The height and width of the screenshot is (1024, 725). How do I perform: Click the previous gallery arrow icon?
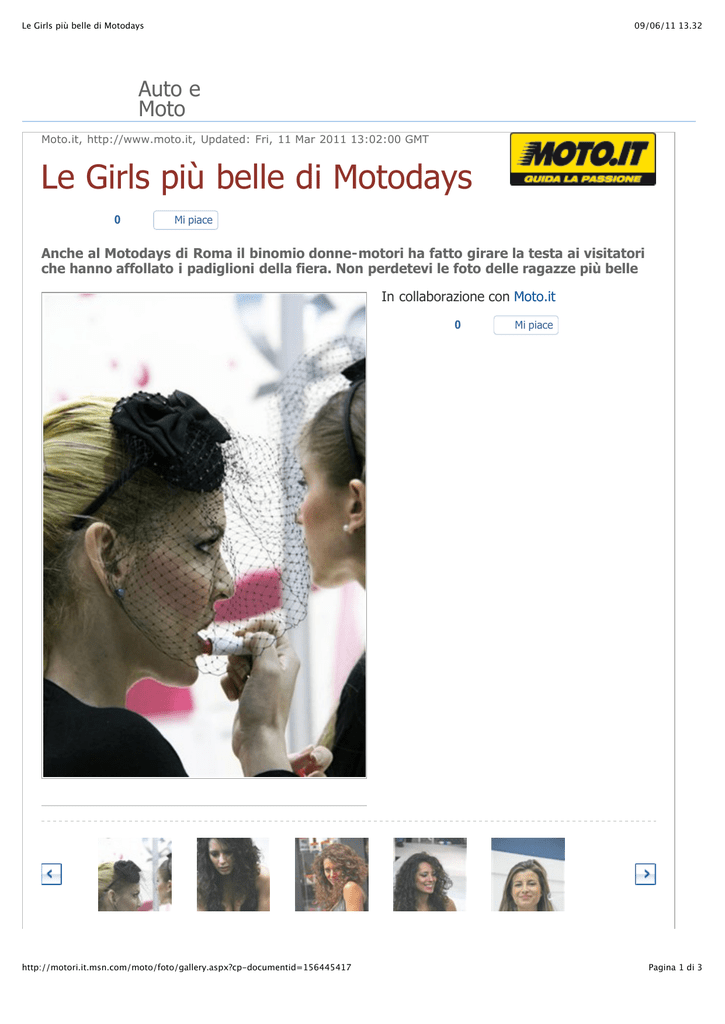tap(52, 874)
